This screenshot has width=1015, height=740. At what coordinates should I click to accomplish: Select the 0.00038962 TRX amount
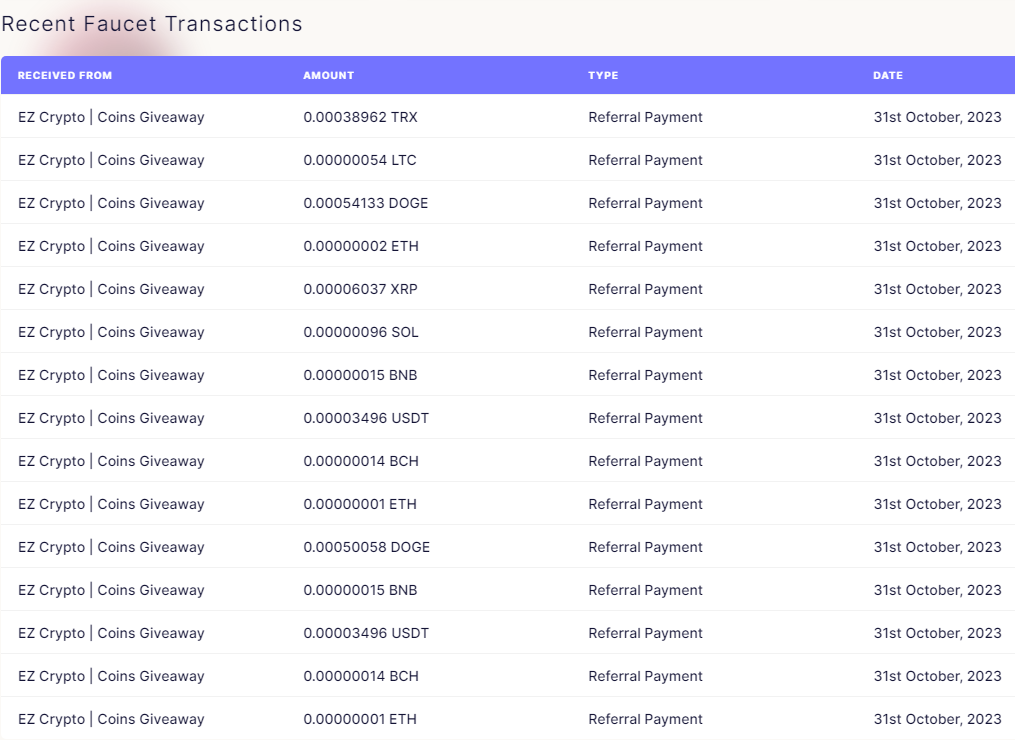(x=360, y=117)
